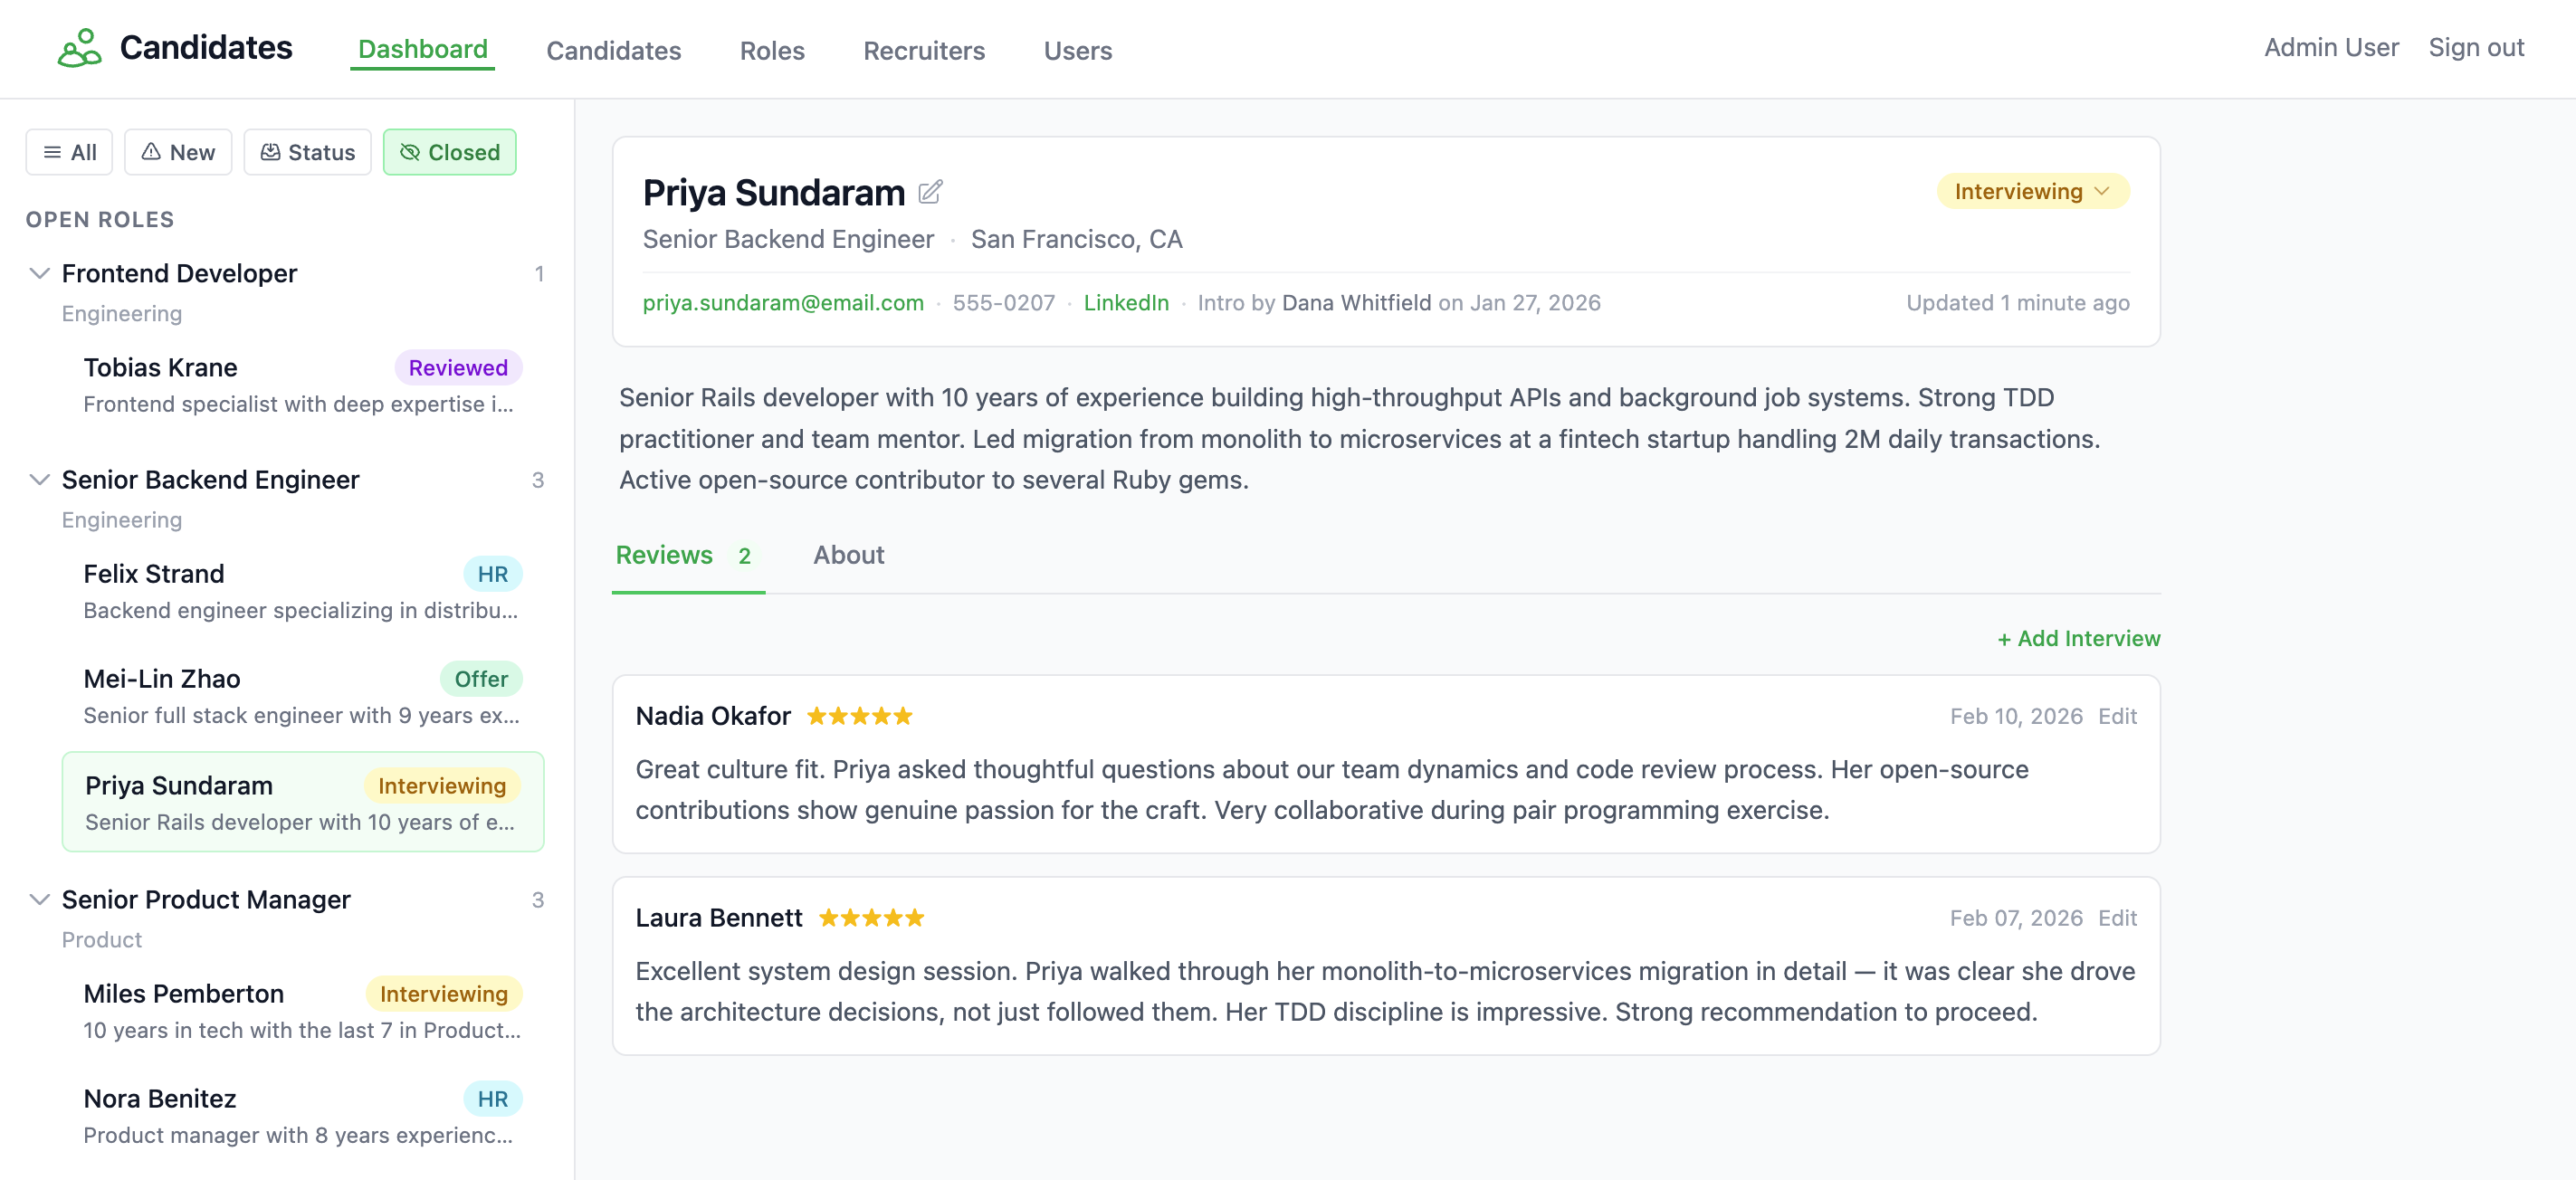Click the New filter triangle icon
This screenshot has width=2576, height=1180.
(151, 152)
